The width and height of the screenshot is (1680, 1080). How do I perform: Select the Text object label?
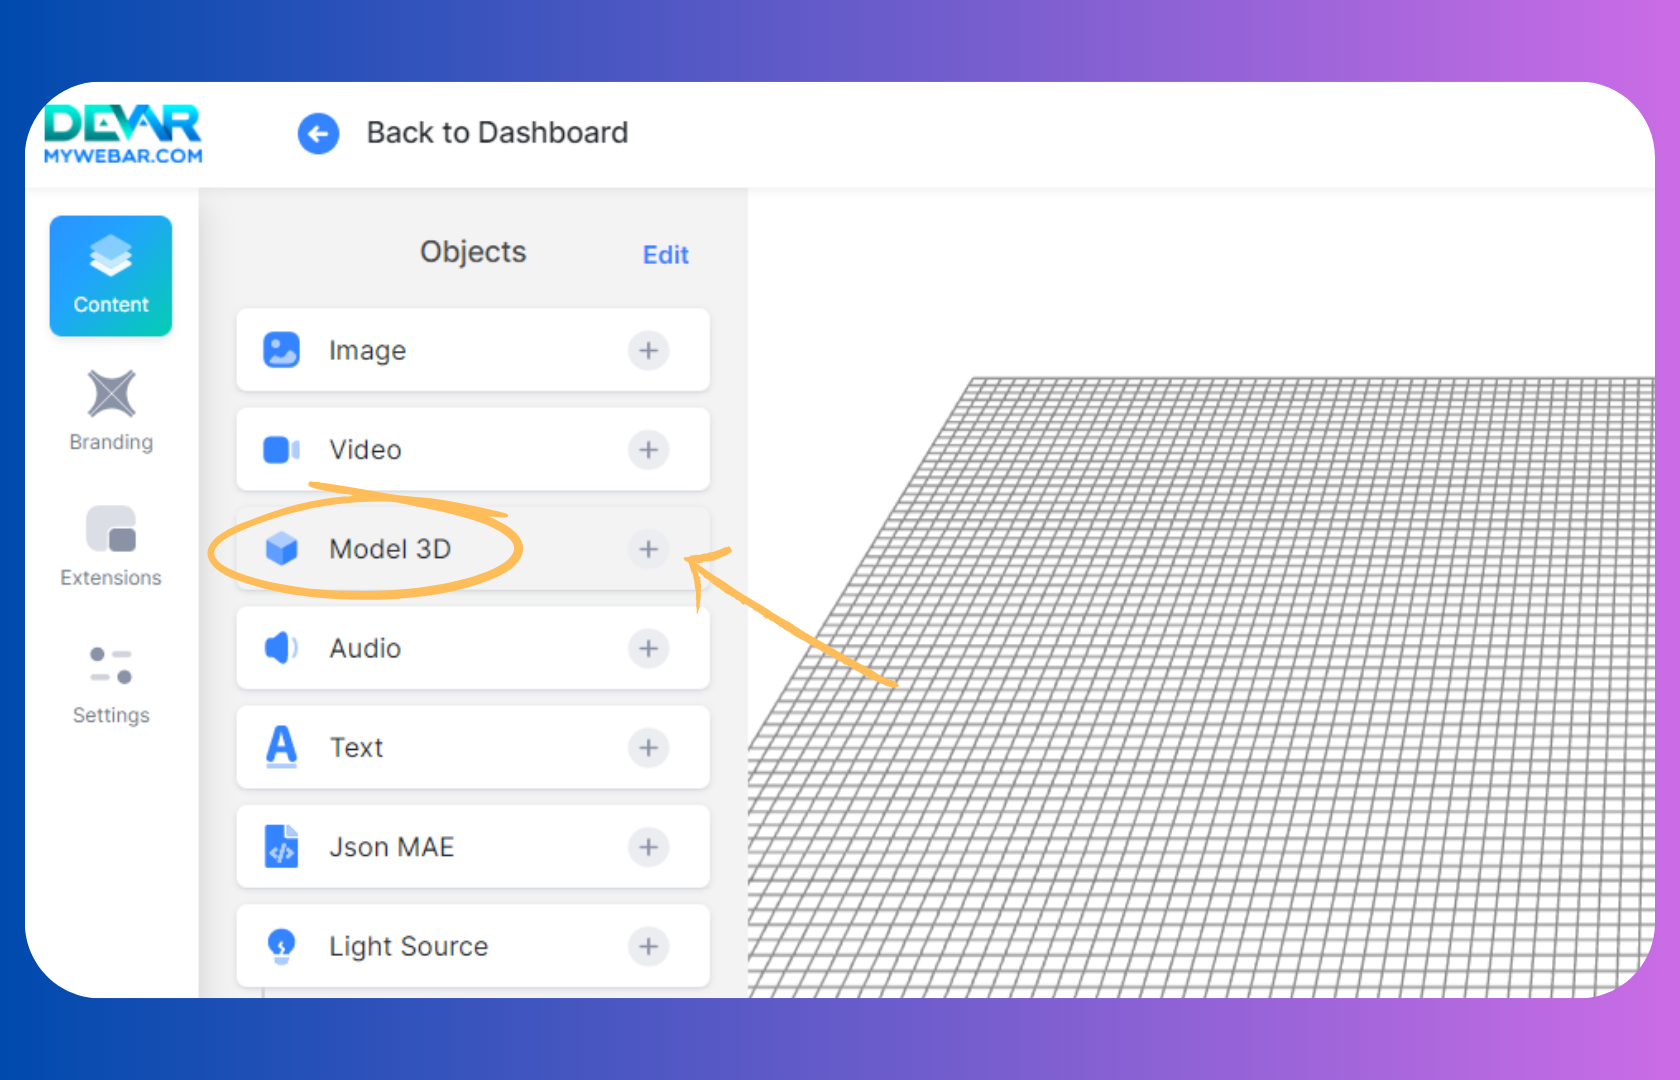(356, 748)
